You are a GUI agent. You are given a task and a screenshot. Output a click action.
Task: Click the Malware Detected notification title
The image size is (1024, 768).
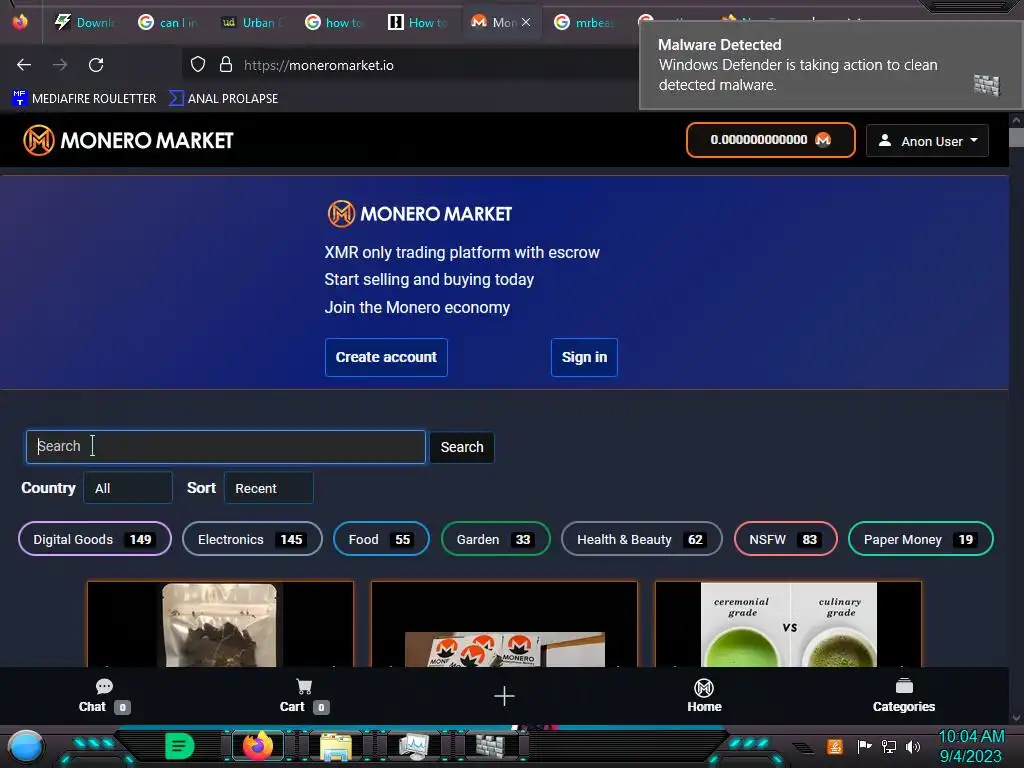[x=720, y=44]
